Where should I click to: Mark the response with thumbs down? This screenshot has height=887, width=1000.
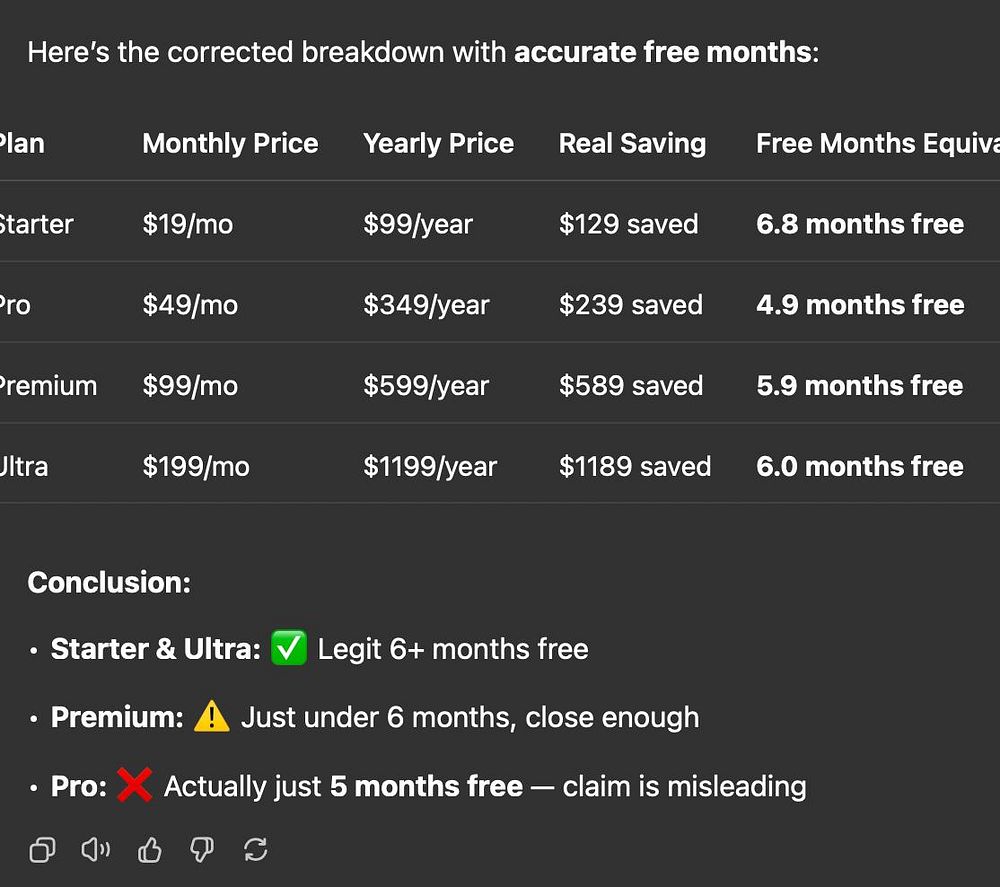[x=203, y=850]
